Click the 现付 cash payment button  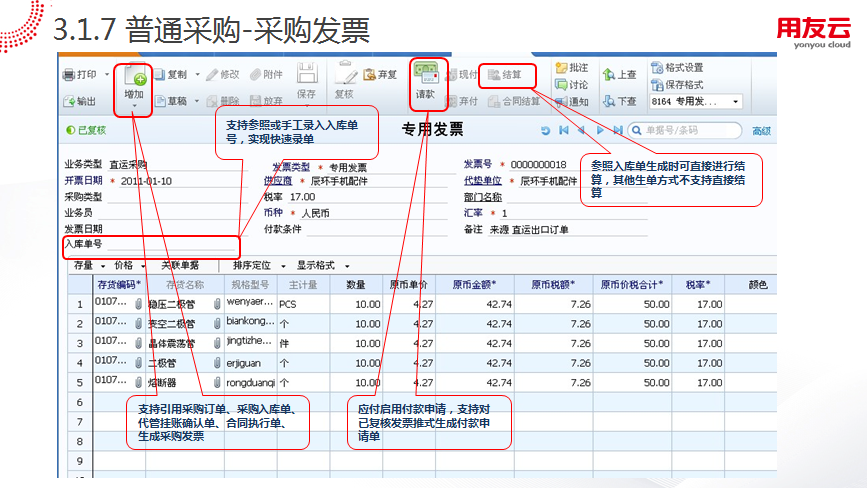click(x=462, y=75)
